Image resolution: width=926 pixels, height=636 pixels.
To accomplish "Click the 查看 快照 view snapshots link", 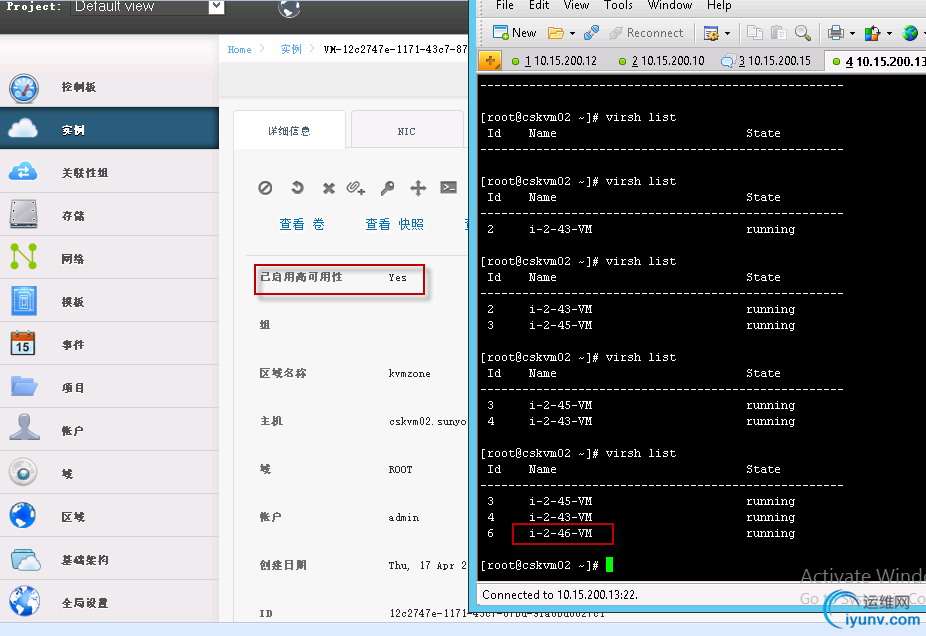I will click(x=394, y=224).
